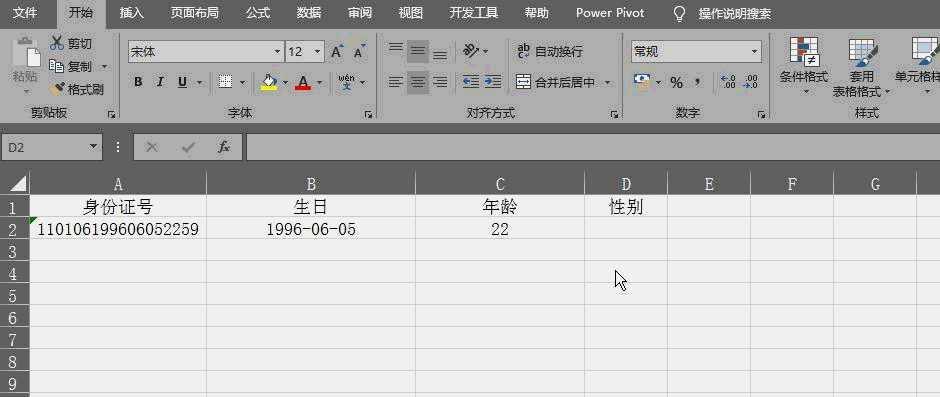Switch to the 插入 Insert tab
The height and width of the screenshot is (397, 940).
131,13
